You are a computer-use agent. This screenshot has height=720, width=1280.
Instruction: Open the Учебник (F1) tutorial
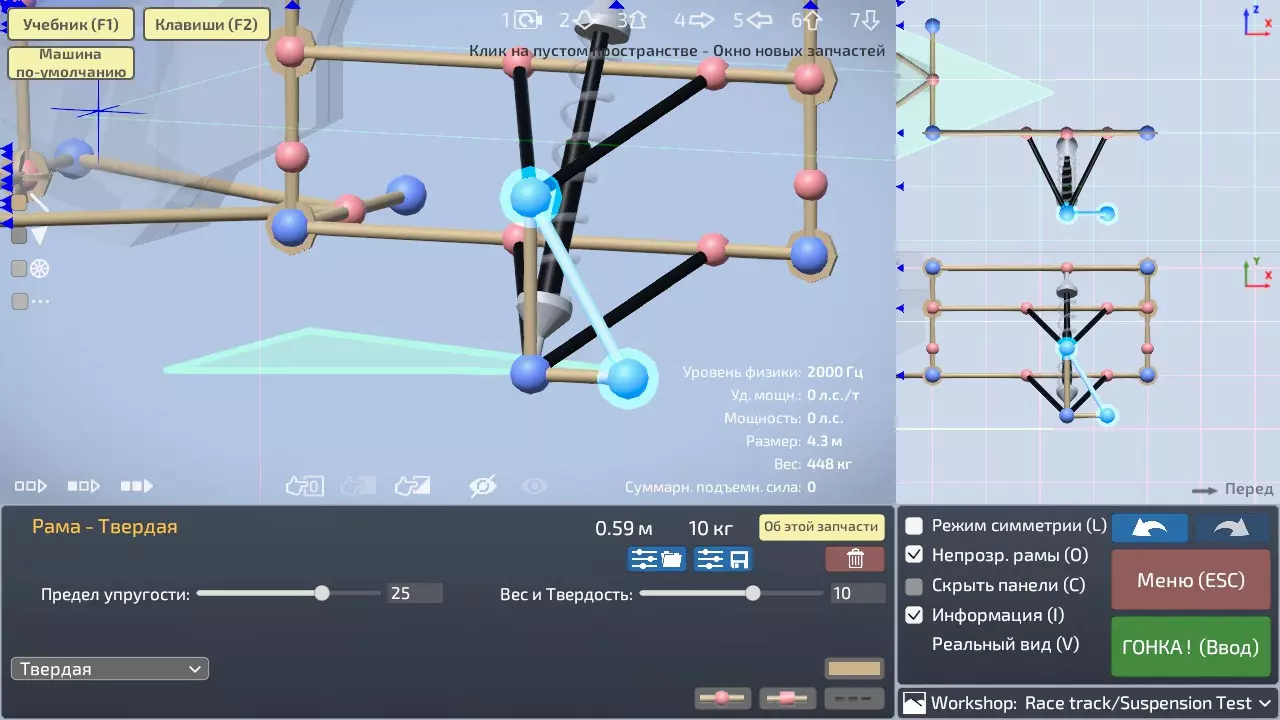[x=71, y=24]
